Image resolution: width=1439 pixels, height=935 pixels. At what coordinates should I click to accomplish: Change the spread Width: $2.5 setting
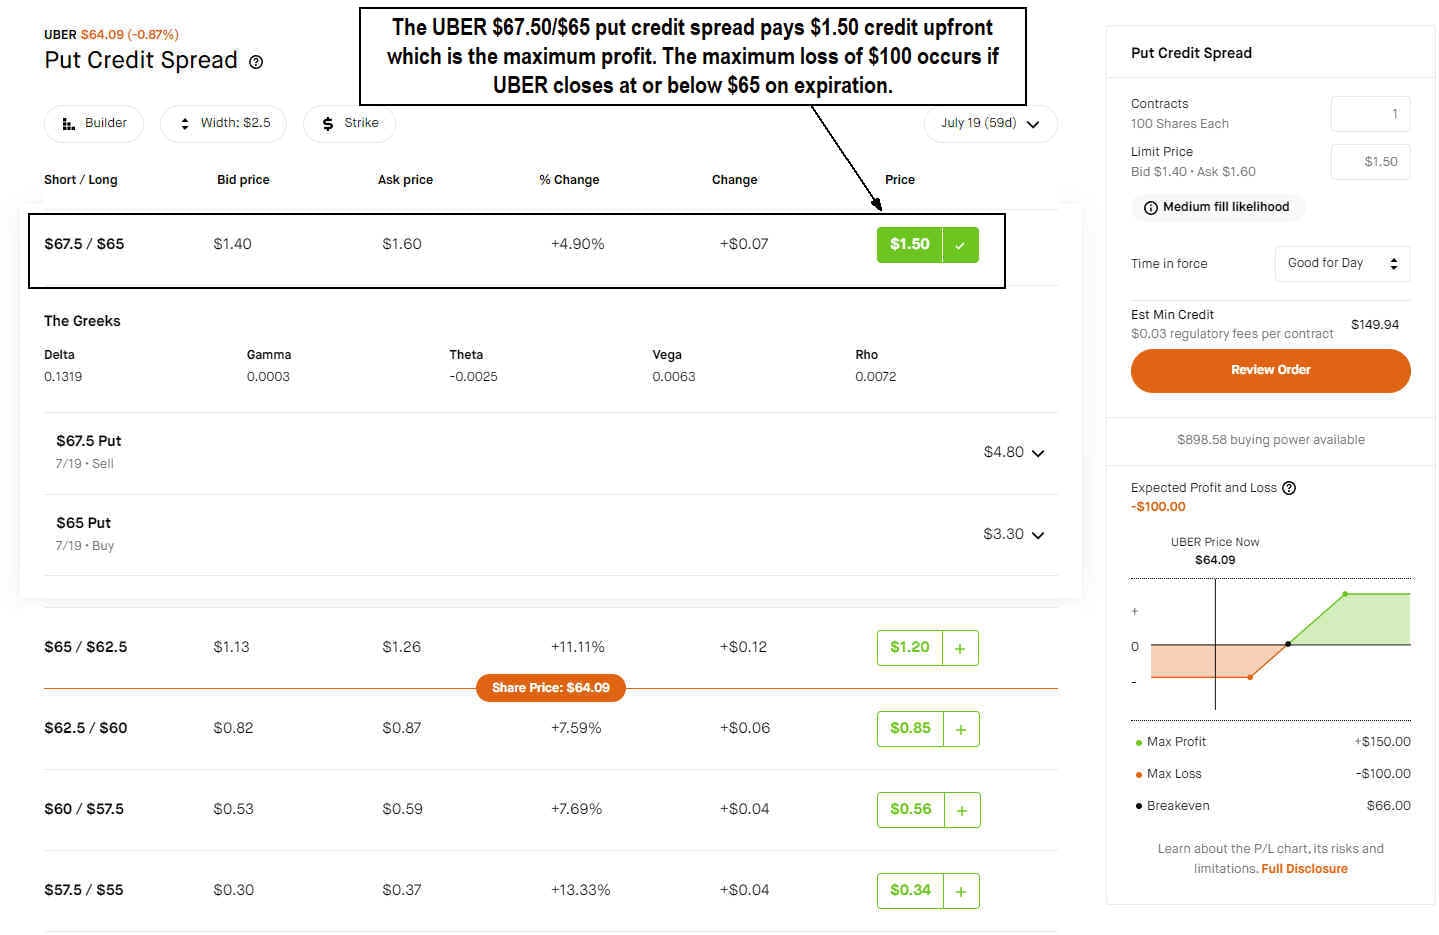[223, 123]
